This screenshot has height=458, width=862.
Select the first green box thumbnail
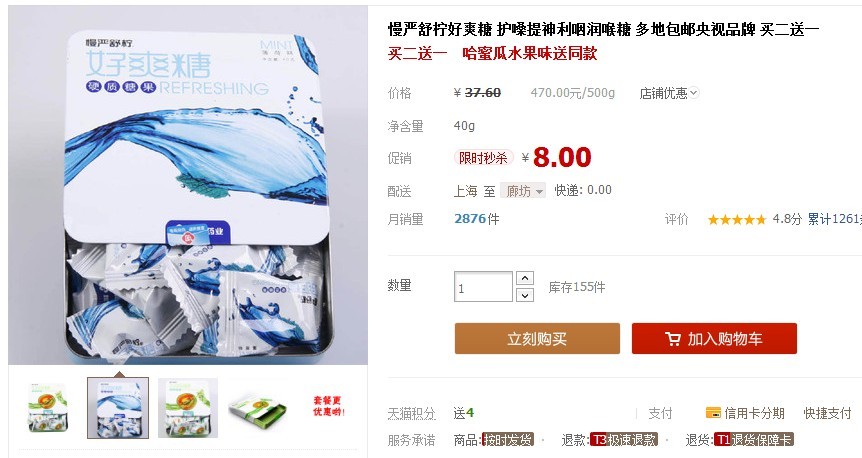(x=48, y=408)
